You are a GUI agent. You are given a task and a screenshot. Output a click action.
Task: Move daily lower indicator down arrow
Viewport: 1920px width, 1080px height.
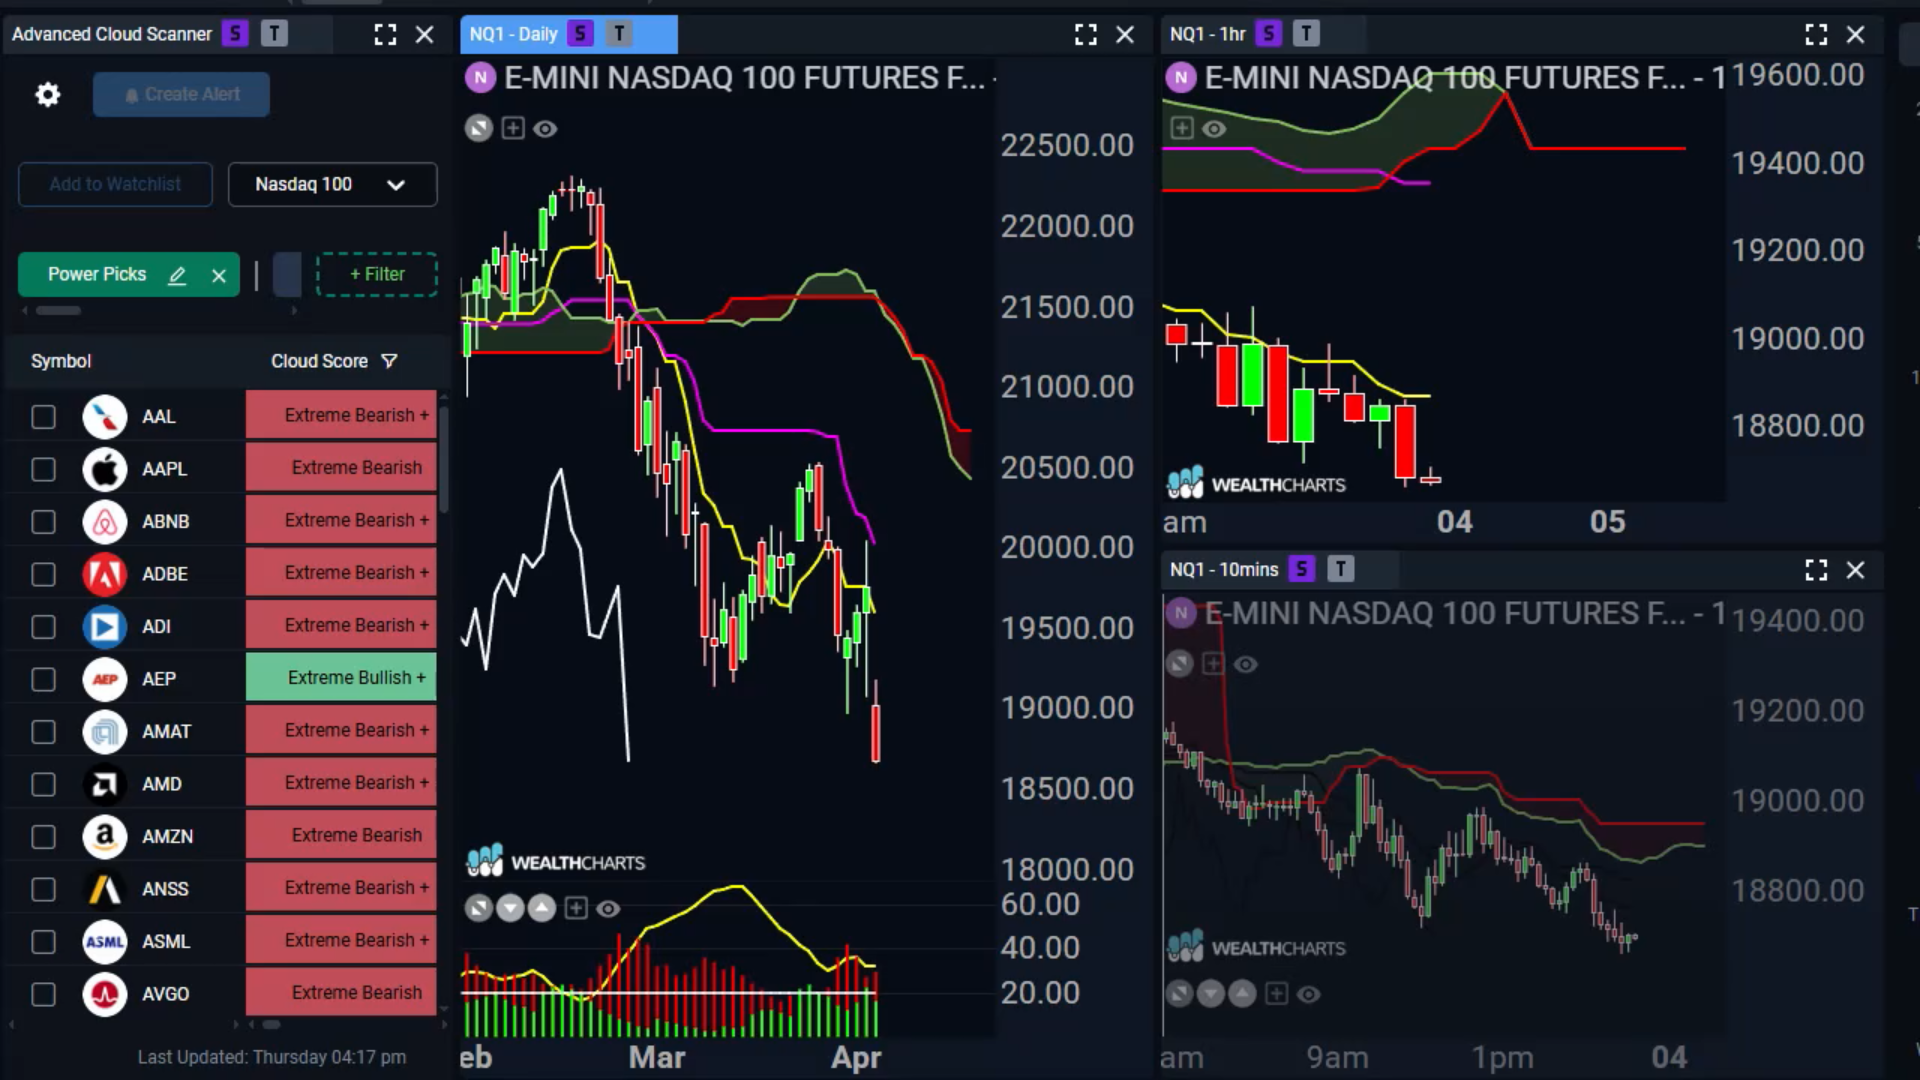tap(510, 908)
